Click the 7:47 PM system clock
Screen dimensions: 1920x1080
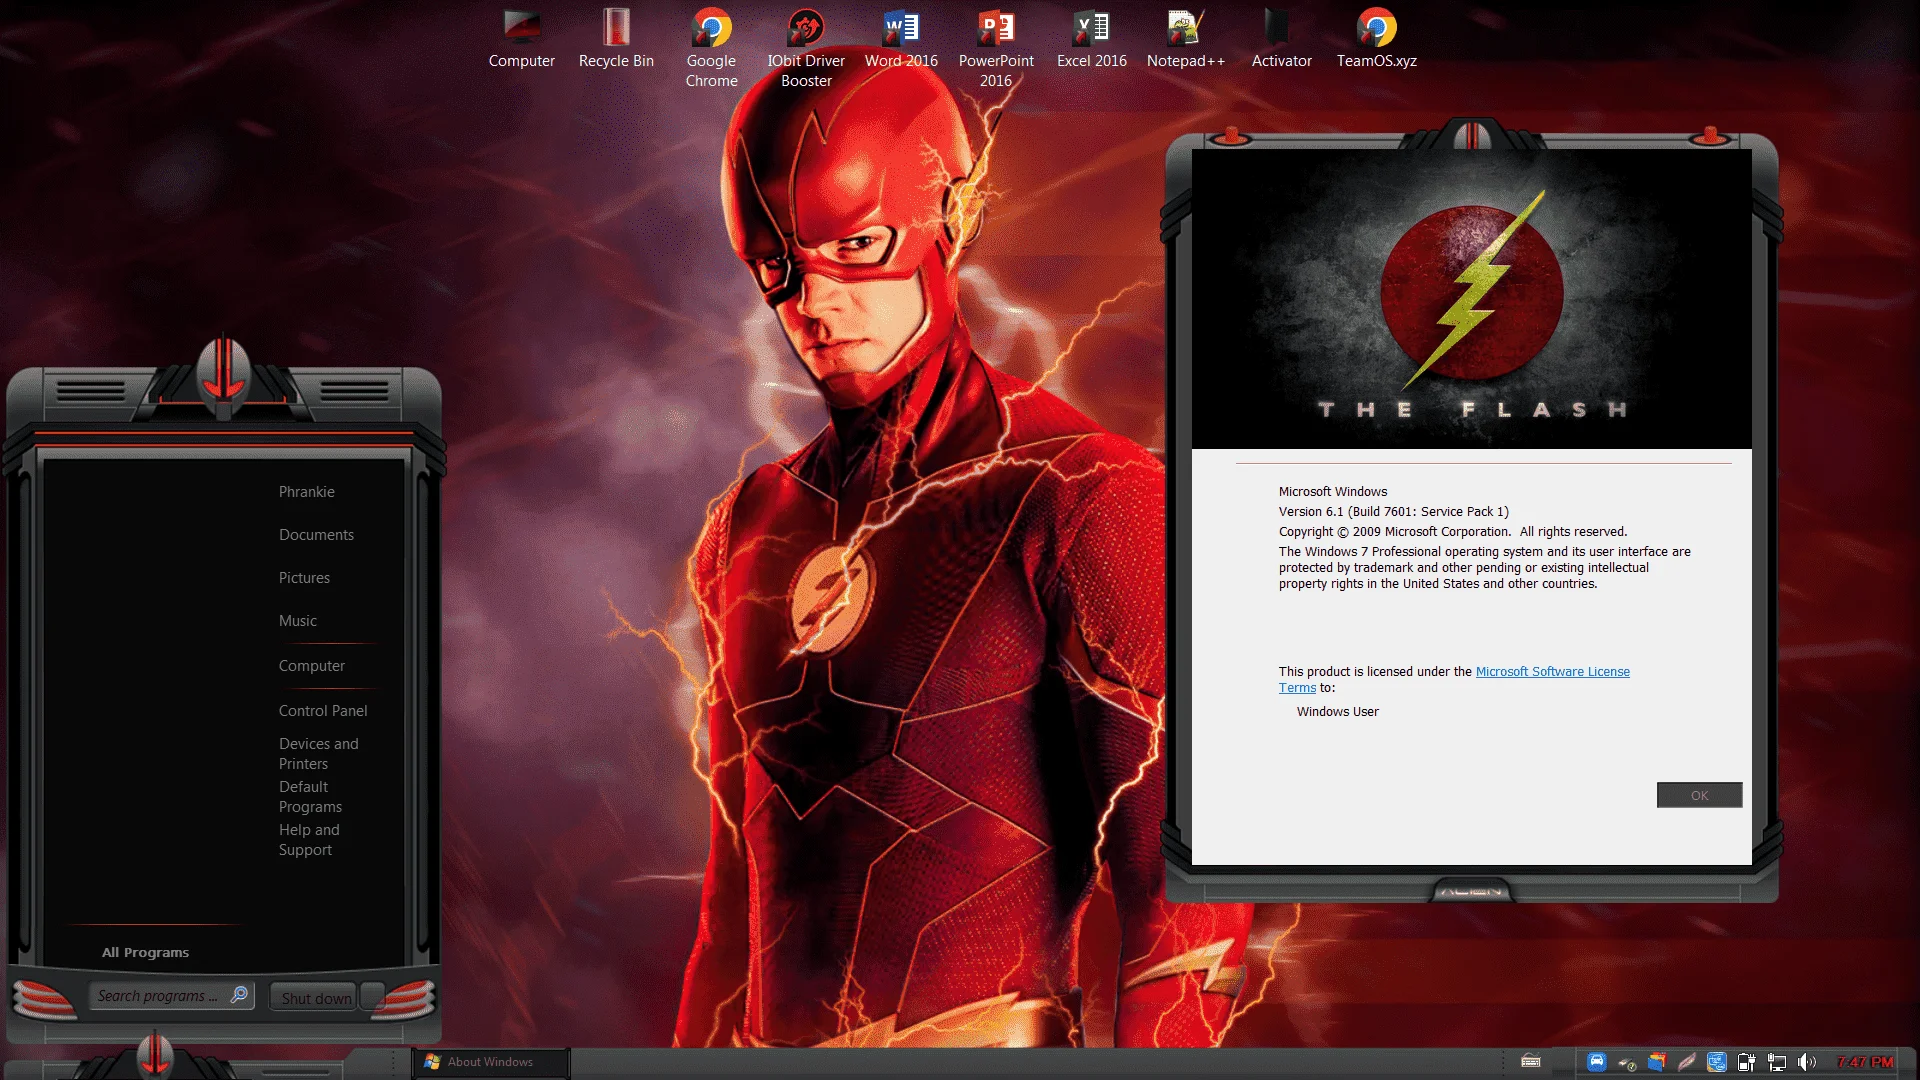click(x=1865, y=1062)
